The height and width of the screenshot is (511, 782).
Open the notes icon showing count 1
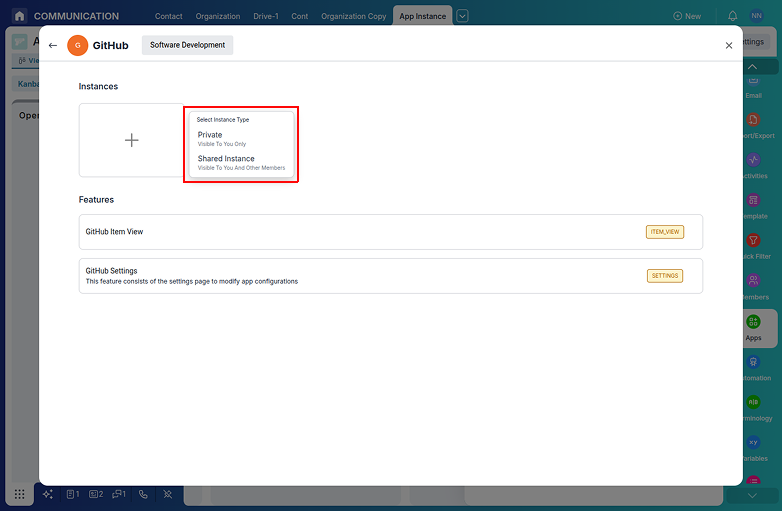coord(73,494)
